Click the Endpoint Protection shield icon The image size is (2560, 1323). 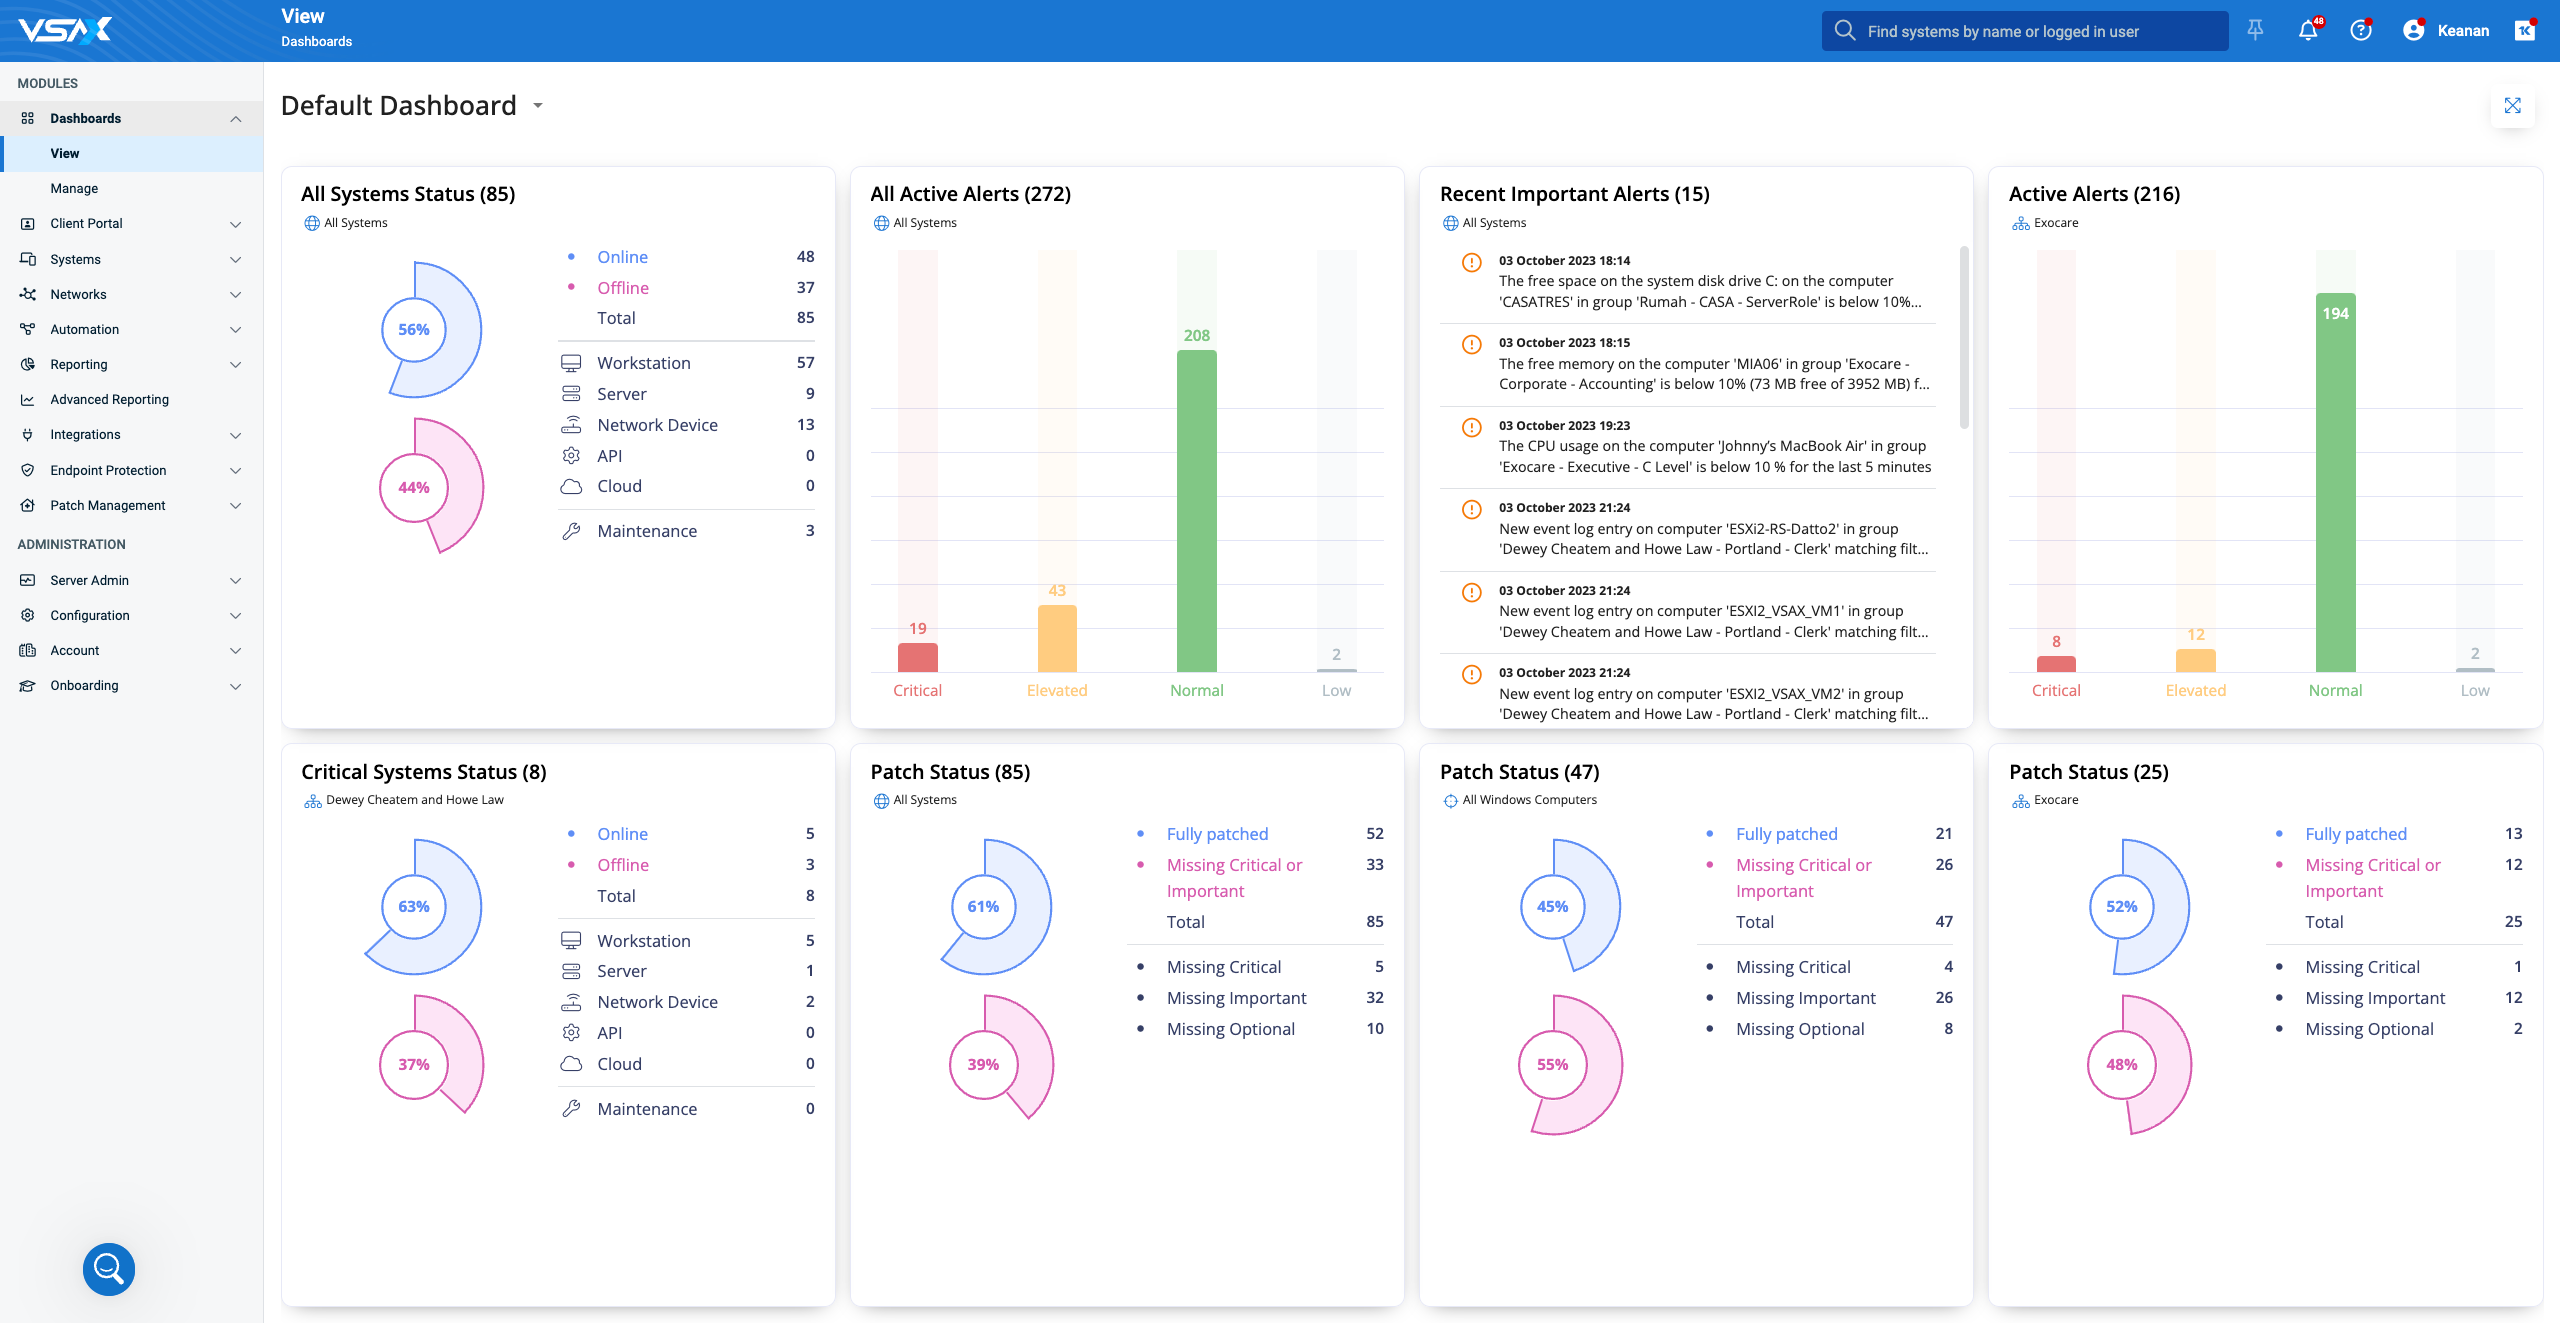[x=28, y=470]
